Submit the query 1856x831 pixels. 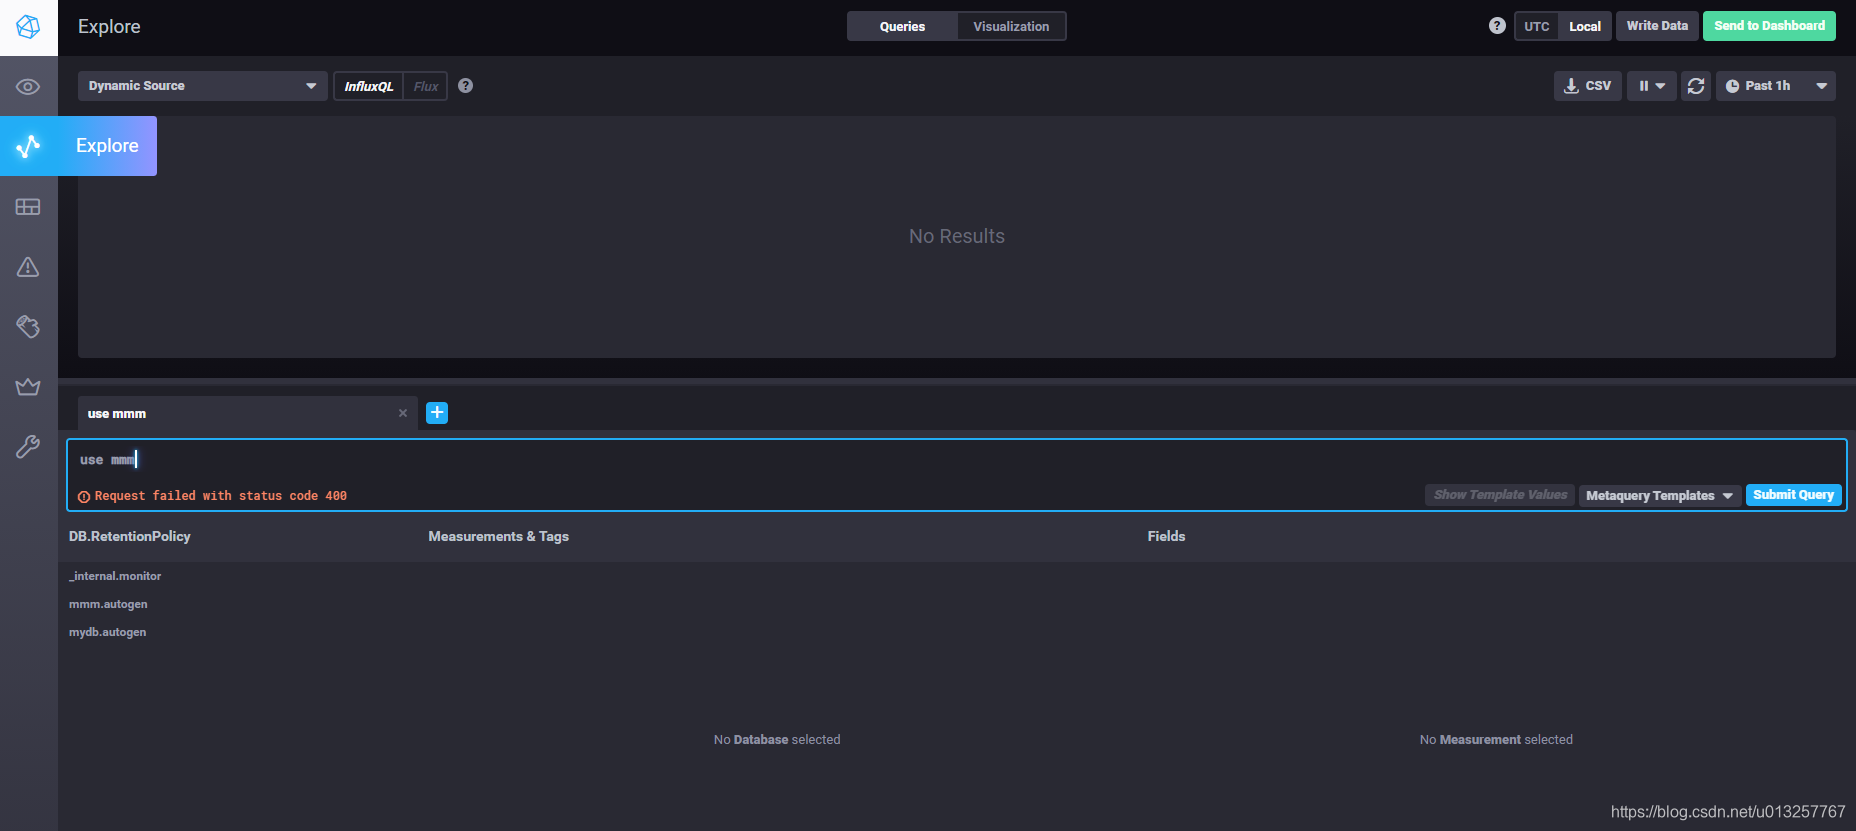1793,495
